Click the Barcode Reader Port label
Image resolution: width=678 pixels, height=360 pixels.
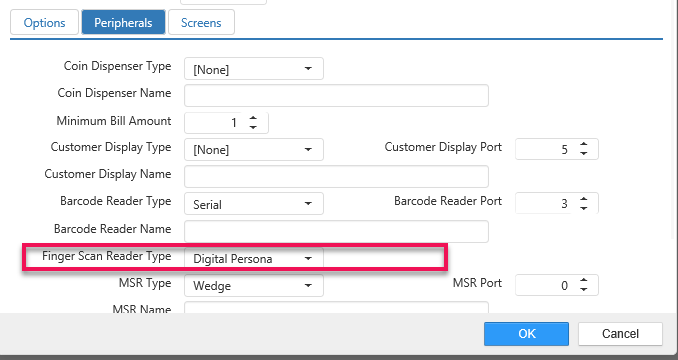coord(448,201)
